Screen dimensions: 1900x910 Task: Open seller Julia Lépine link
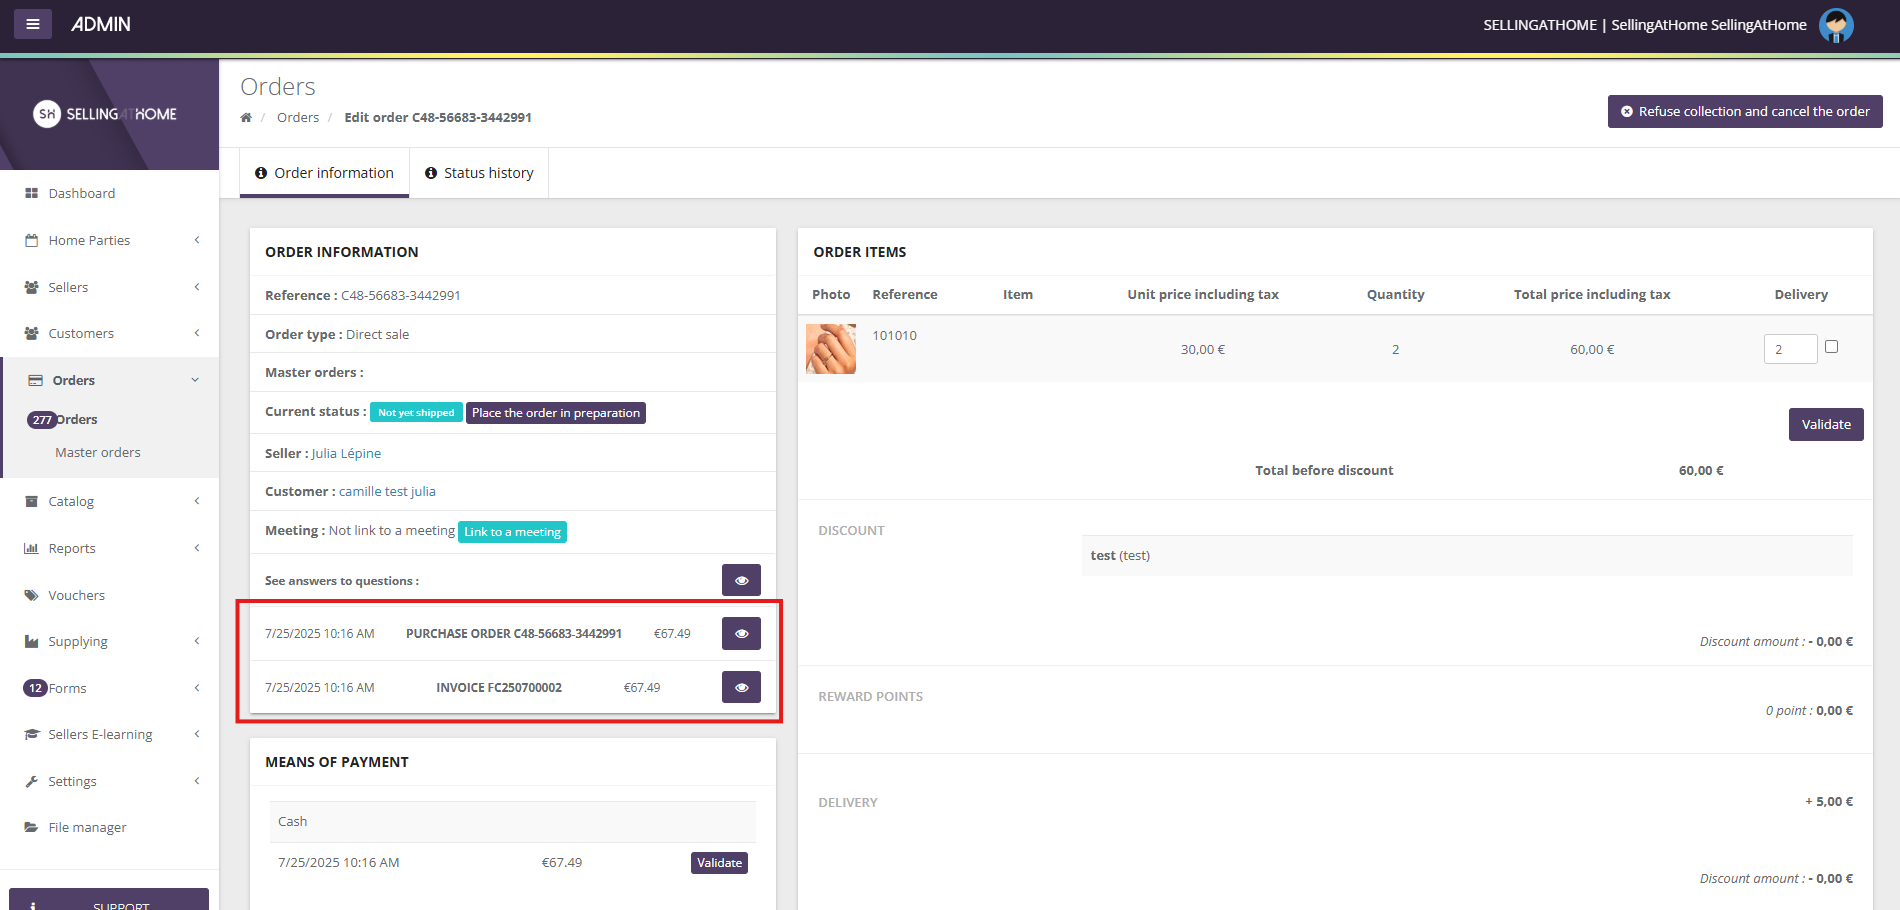(346, 453)
